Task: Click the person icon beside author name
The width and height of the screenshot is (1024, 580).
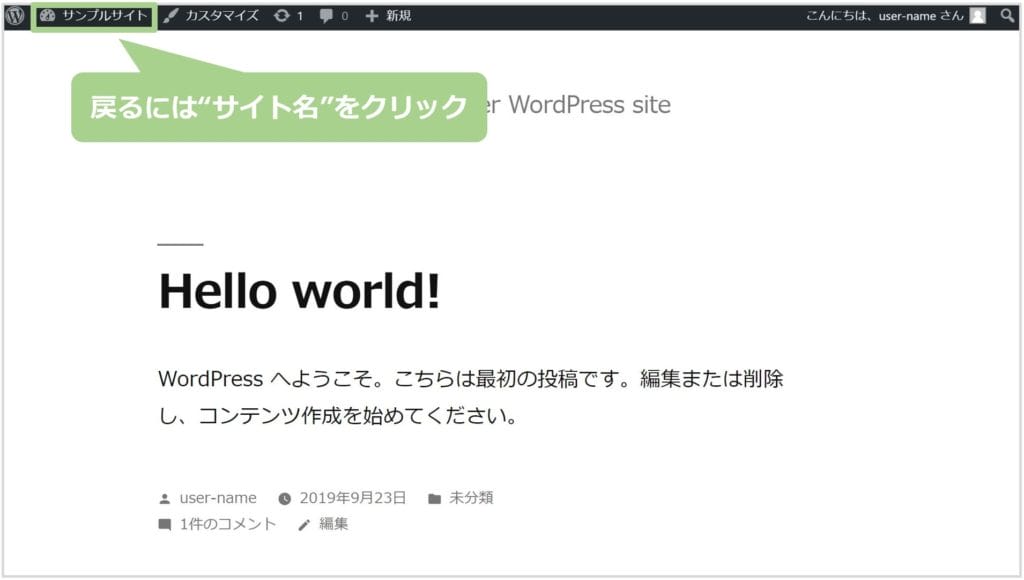Action: tap(165, 499)
